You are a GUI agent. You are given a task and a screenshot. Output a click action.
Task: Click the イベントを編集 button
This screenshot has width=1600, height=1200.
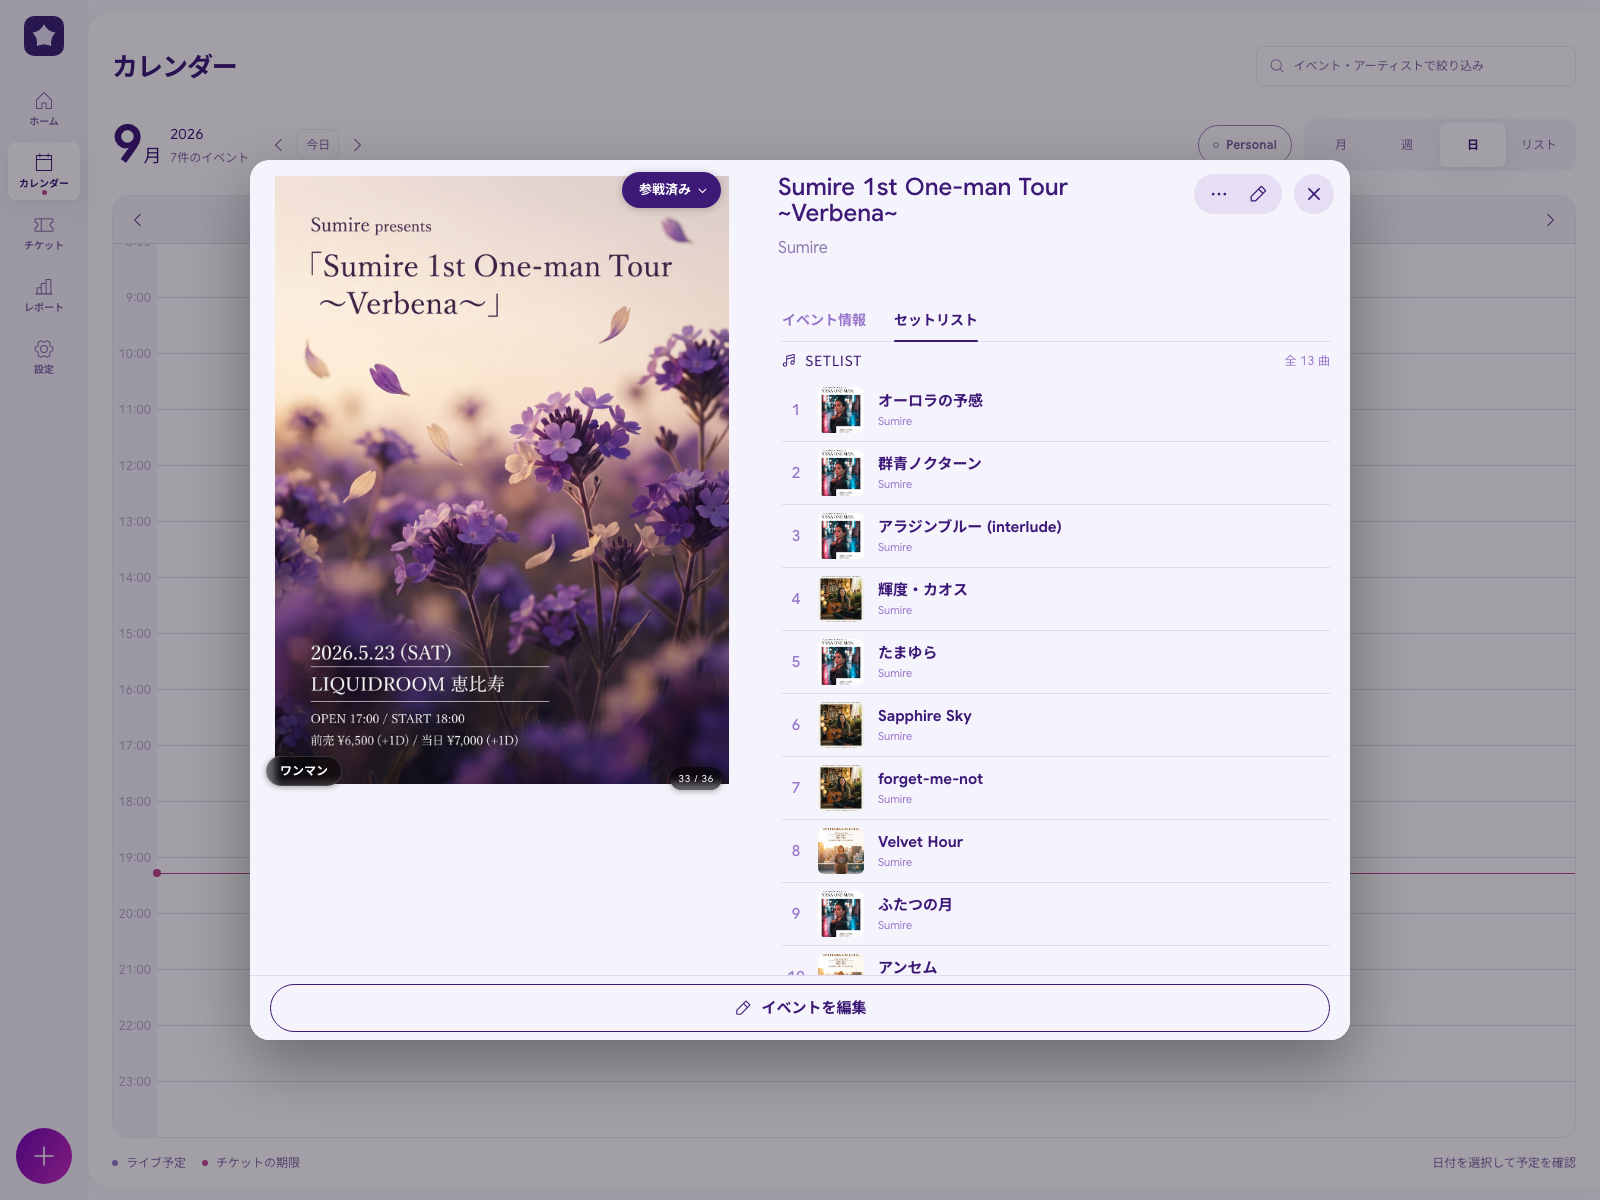pyautogui.click(x=800, y=1008)
